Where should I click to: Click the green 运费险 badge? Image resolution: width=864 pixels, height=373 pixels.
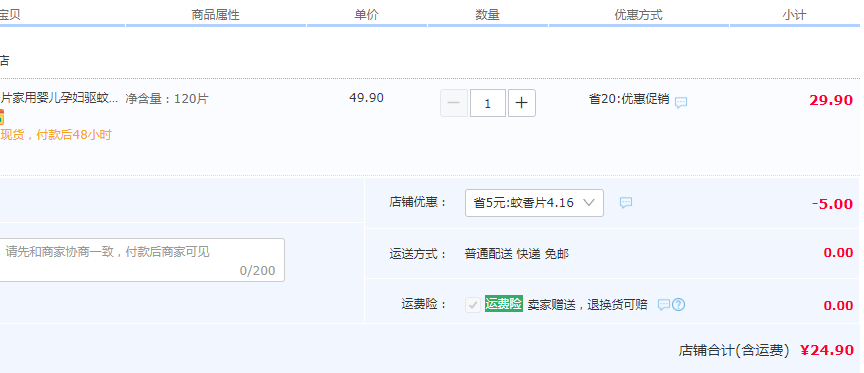tap(504, 304)
